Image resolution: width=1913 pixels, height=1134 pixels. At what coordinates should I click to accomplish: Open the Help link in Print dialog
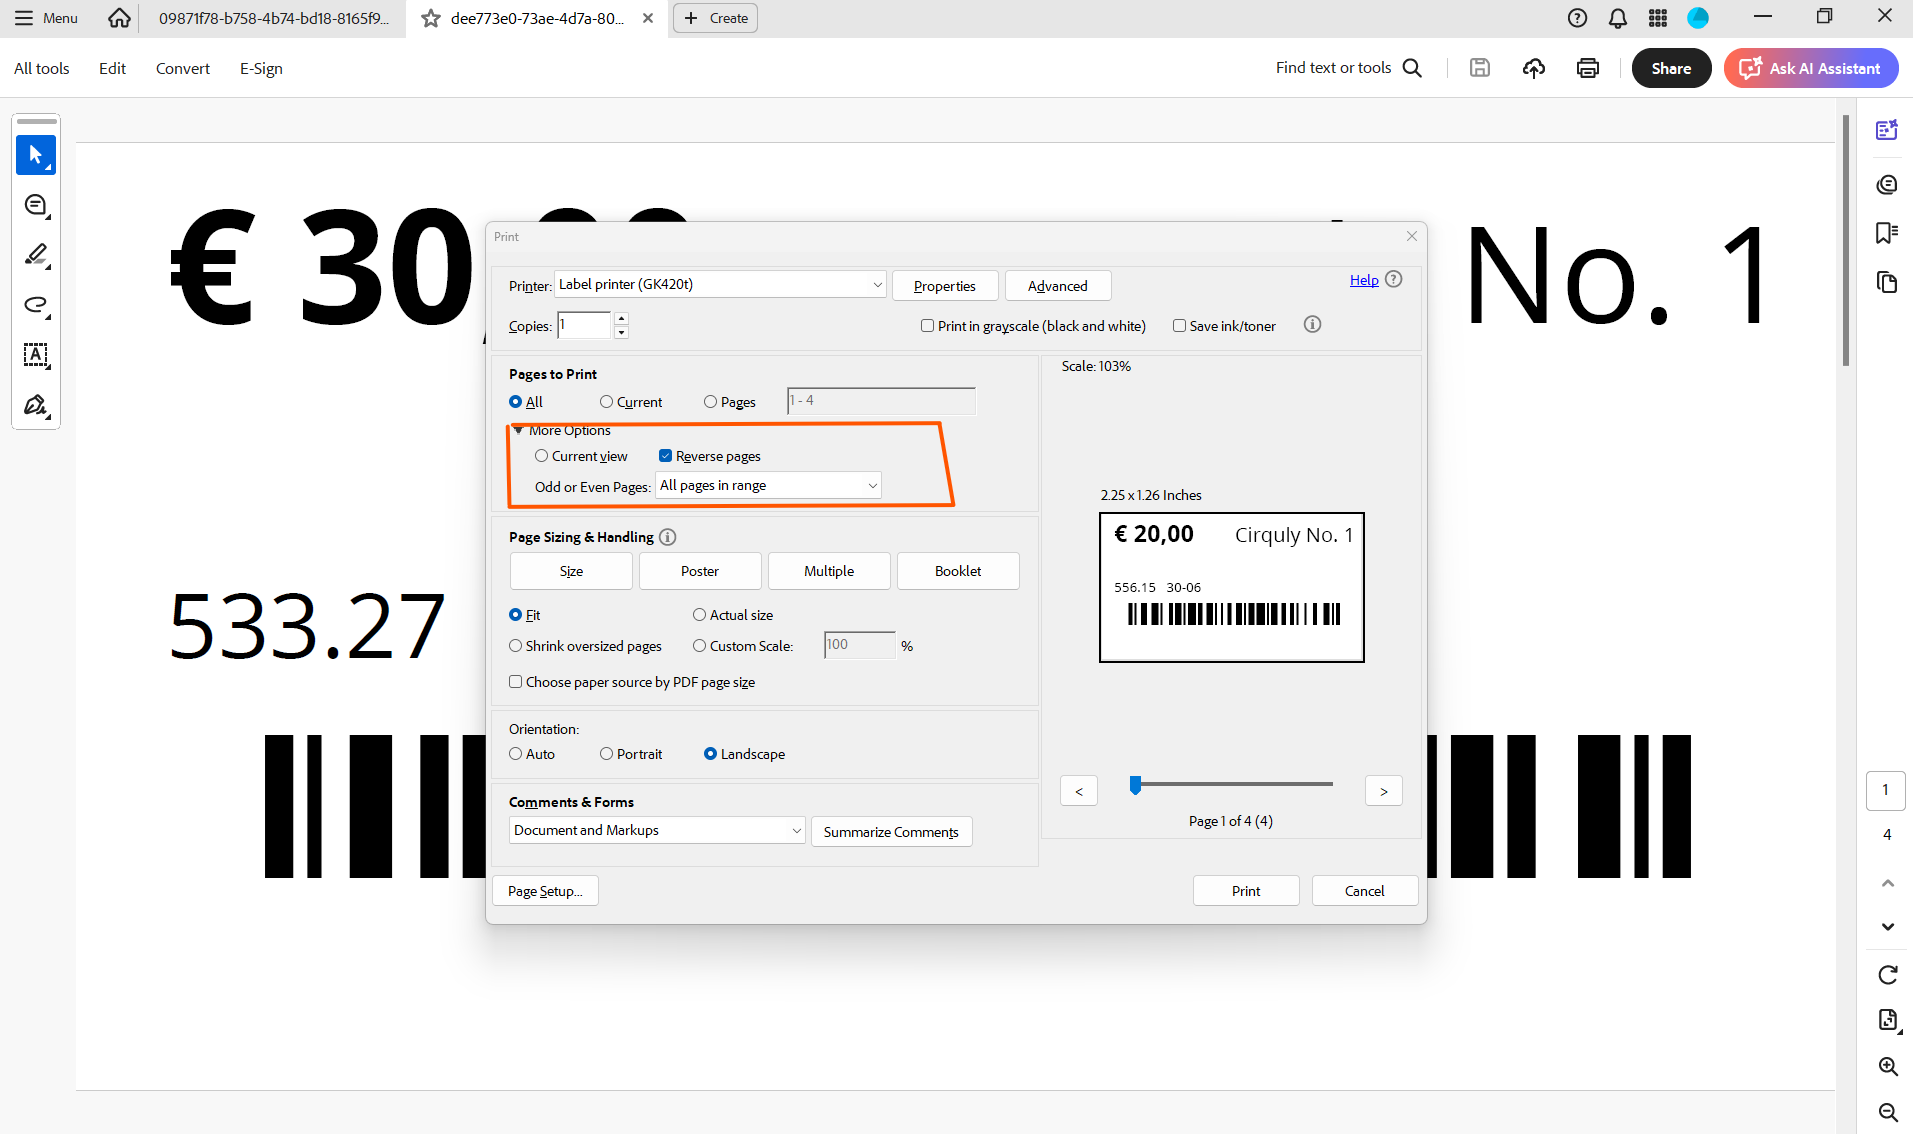[1364, 280]
